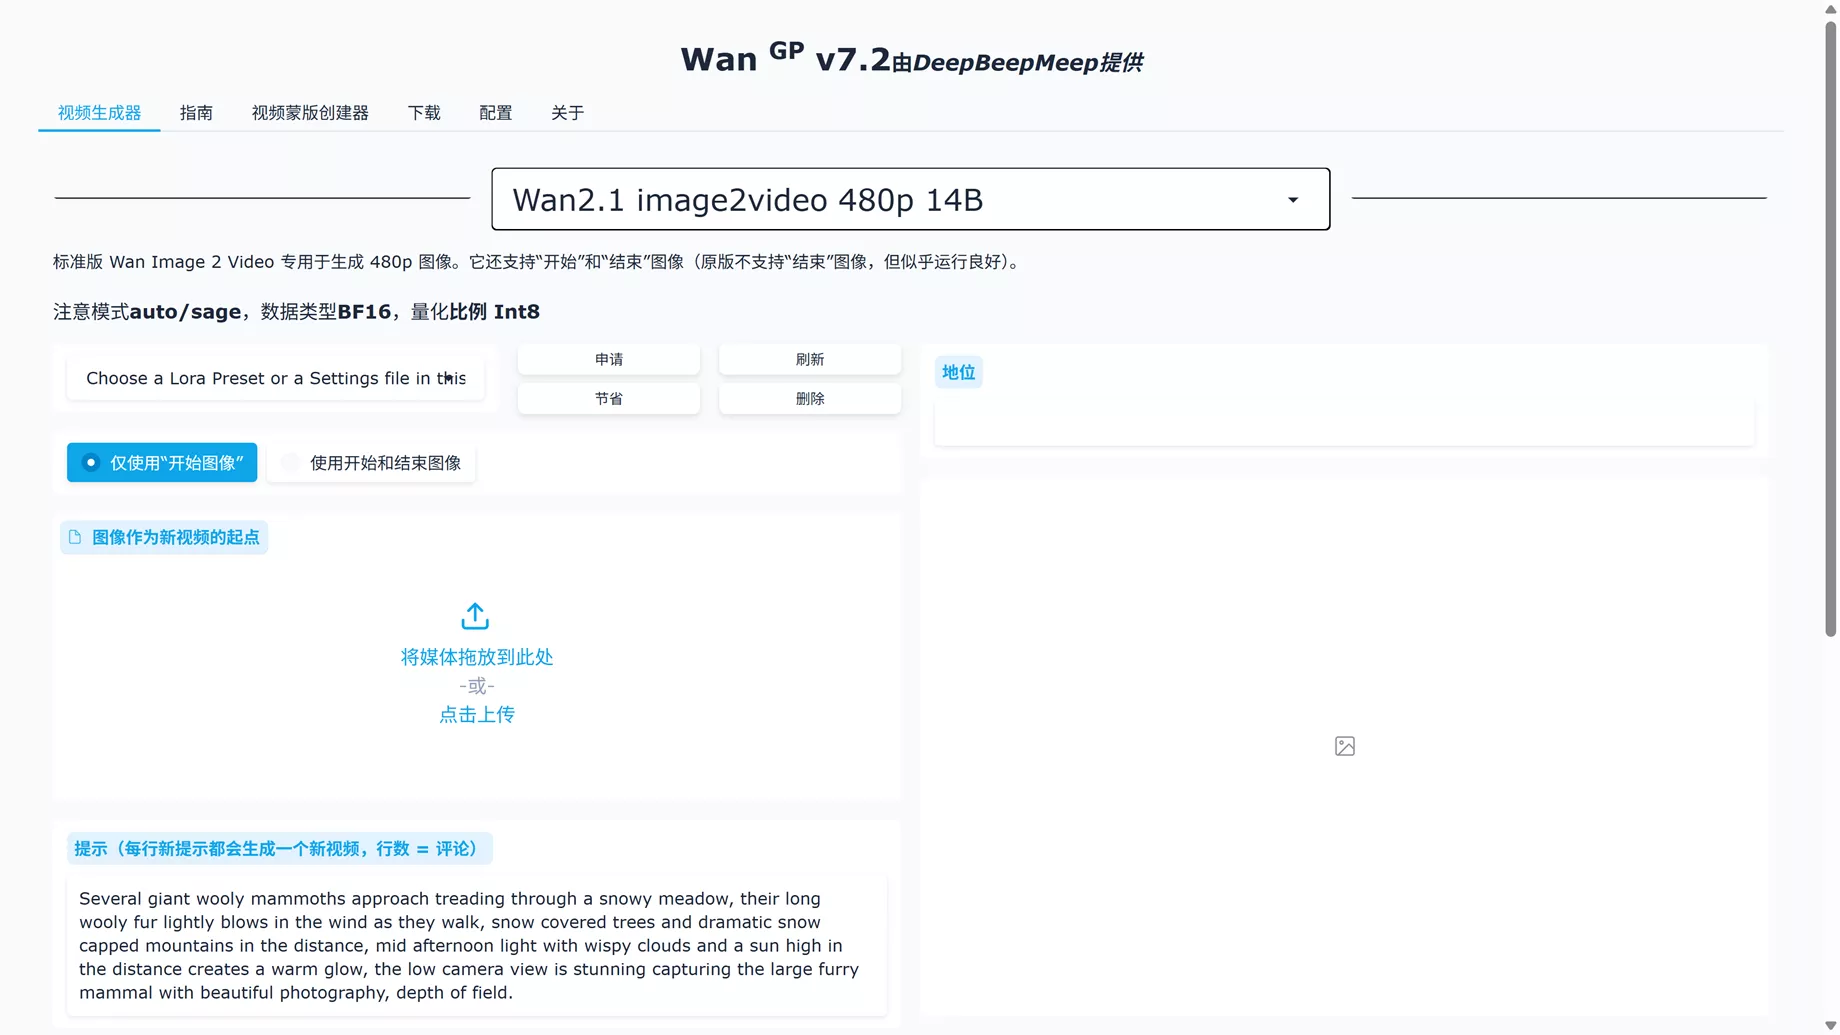The width and height of the screenshot is (1840, 1035).
Task: Switch to the 指南 tab
Action: point(197,113)
